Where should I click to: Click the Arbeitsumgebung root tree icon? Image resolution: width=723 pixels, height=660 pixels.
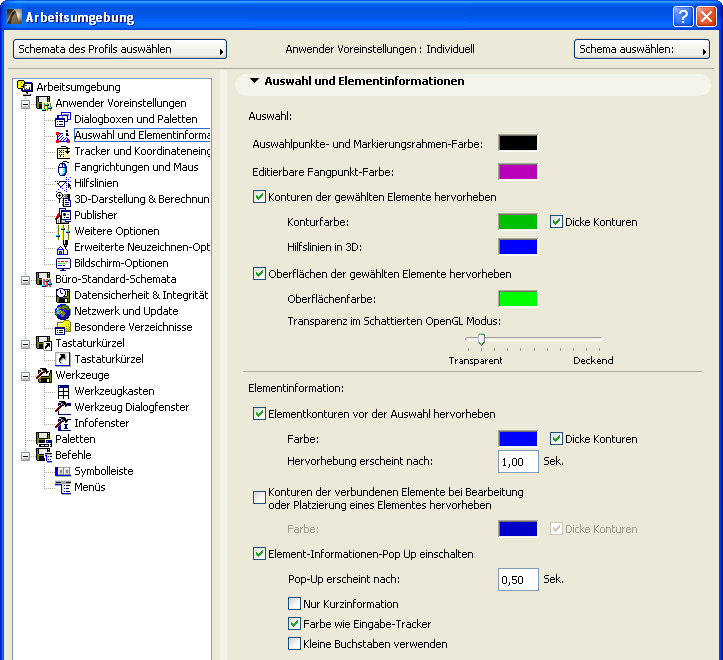click(25, 87)
